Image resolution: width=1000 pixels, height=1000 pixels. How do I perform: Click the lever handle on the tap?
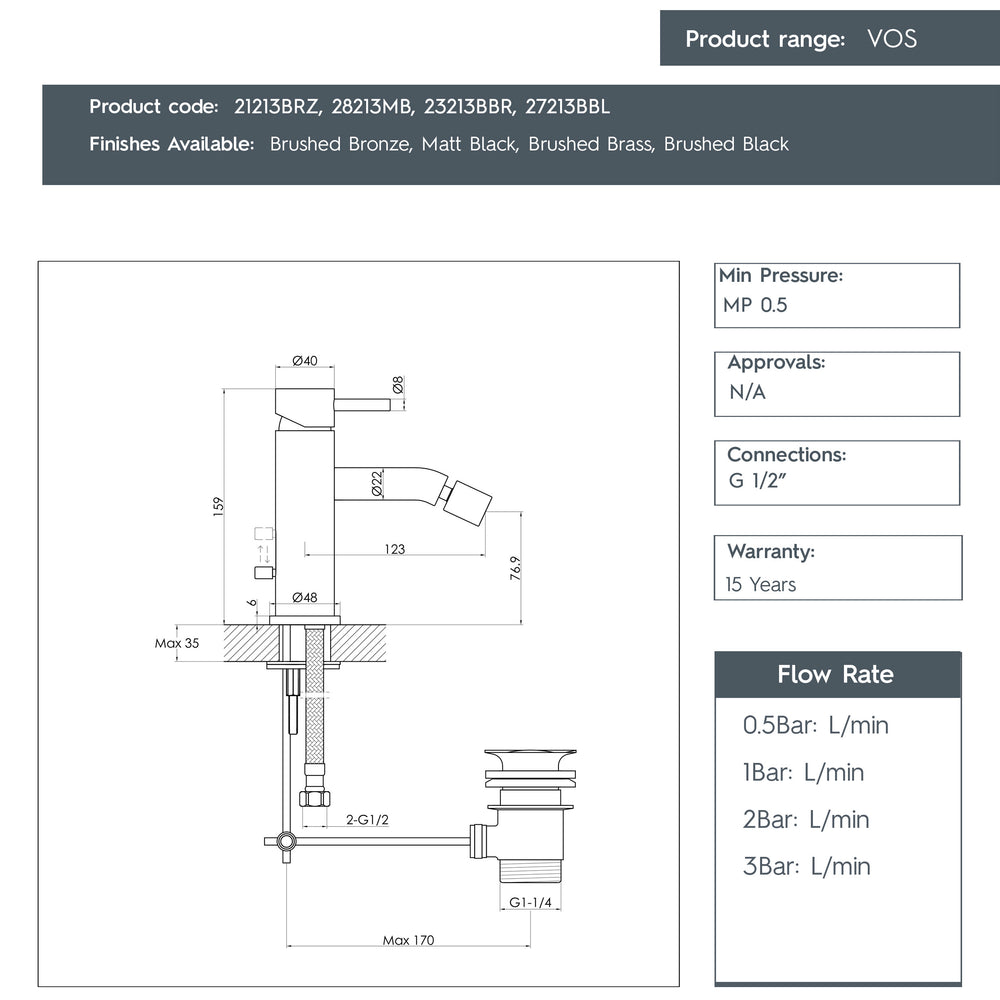(x=362, y=405)
